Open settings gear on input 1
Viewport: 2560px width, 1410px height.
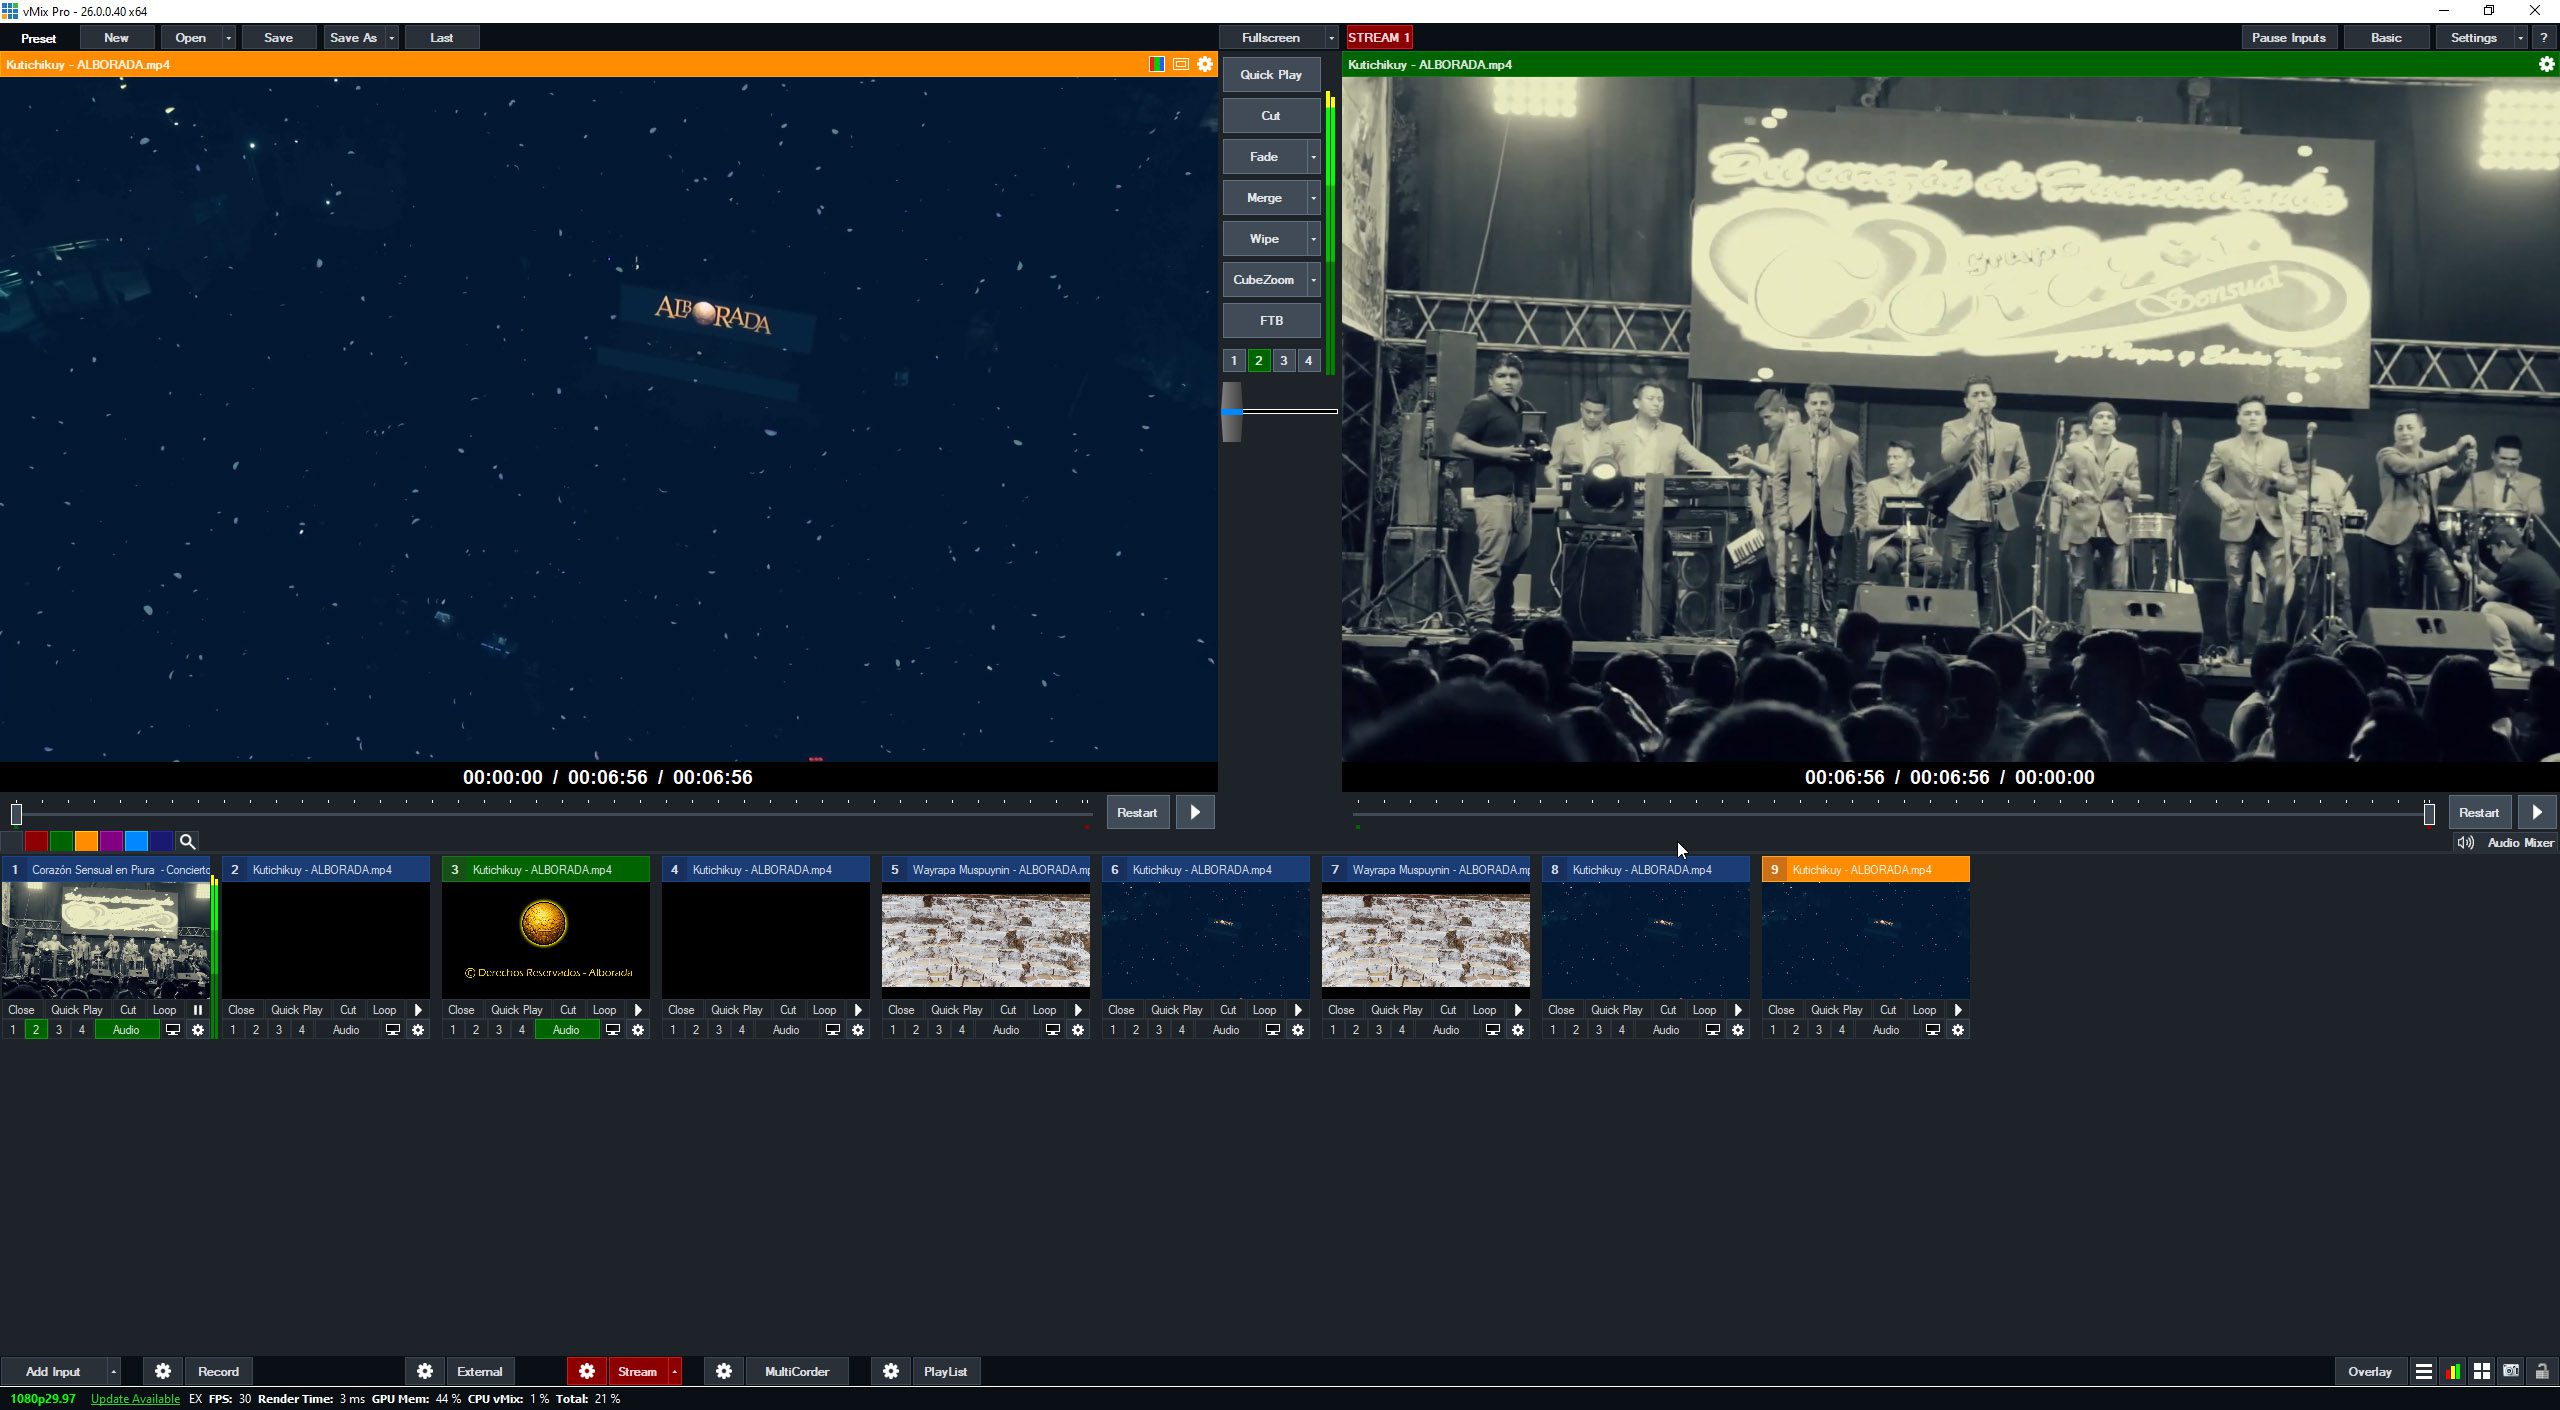tap(199, 1029)
